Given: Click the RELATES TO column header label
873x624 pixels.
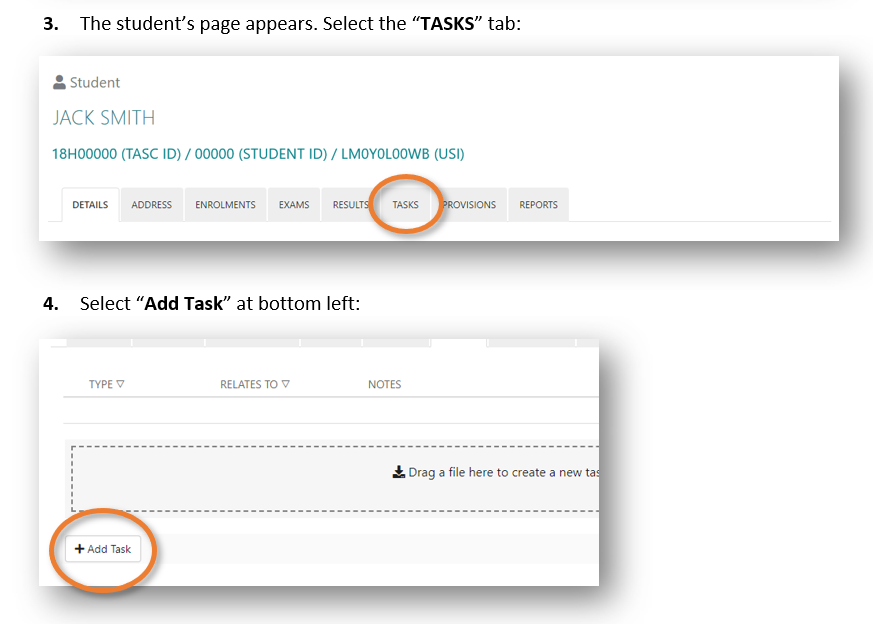Looking at the screenshot, I should point(249,384).
